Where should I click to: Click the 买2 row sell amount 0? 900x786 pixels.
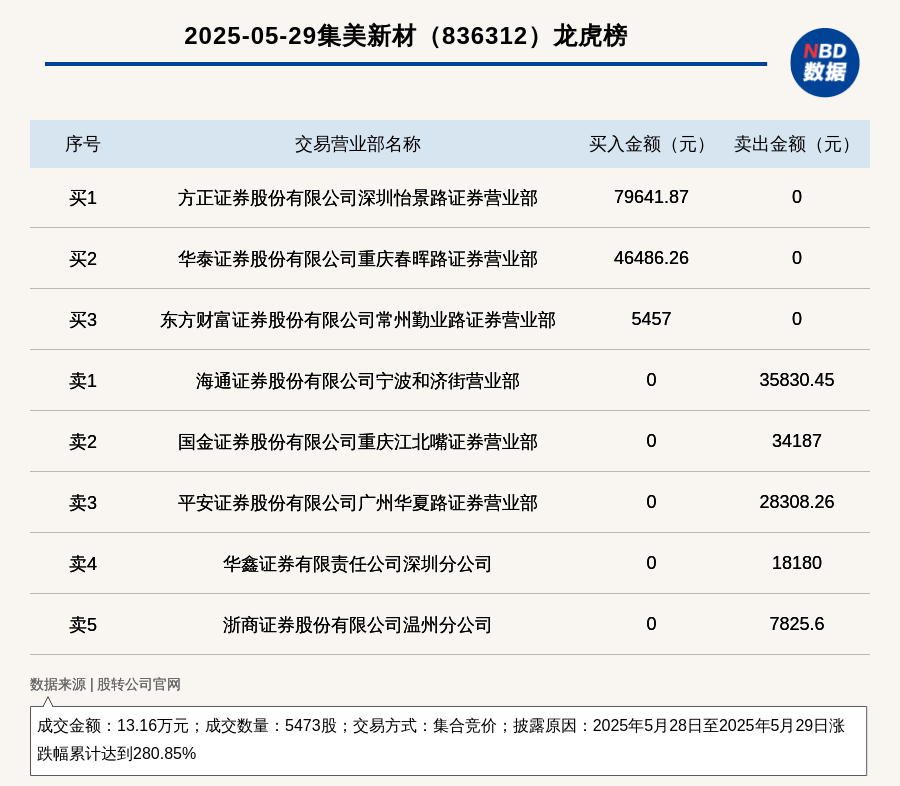pyautogui.click(x=797, y=258)
